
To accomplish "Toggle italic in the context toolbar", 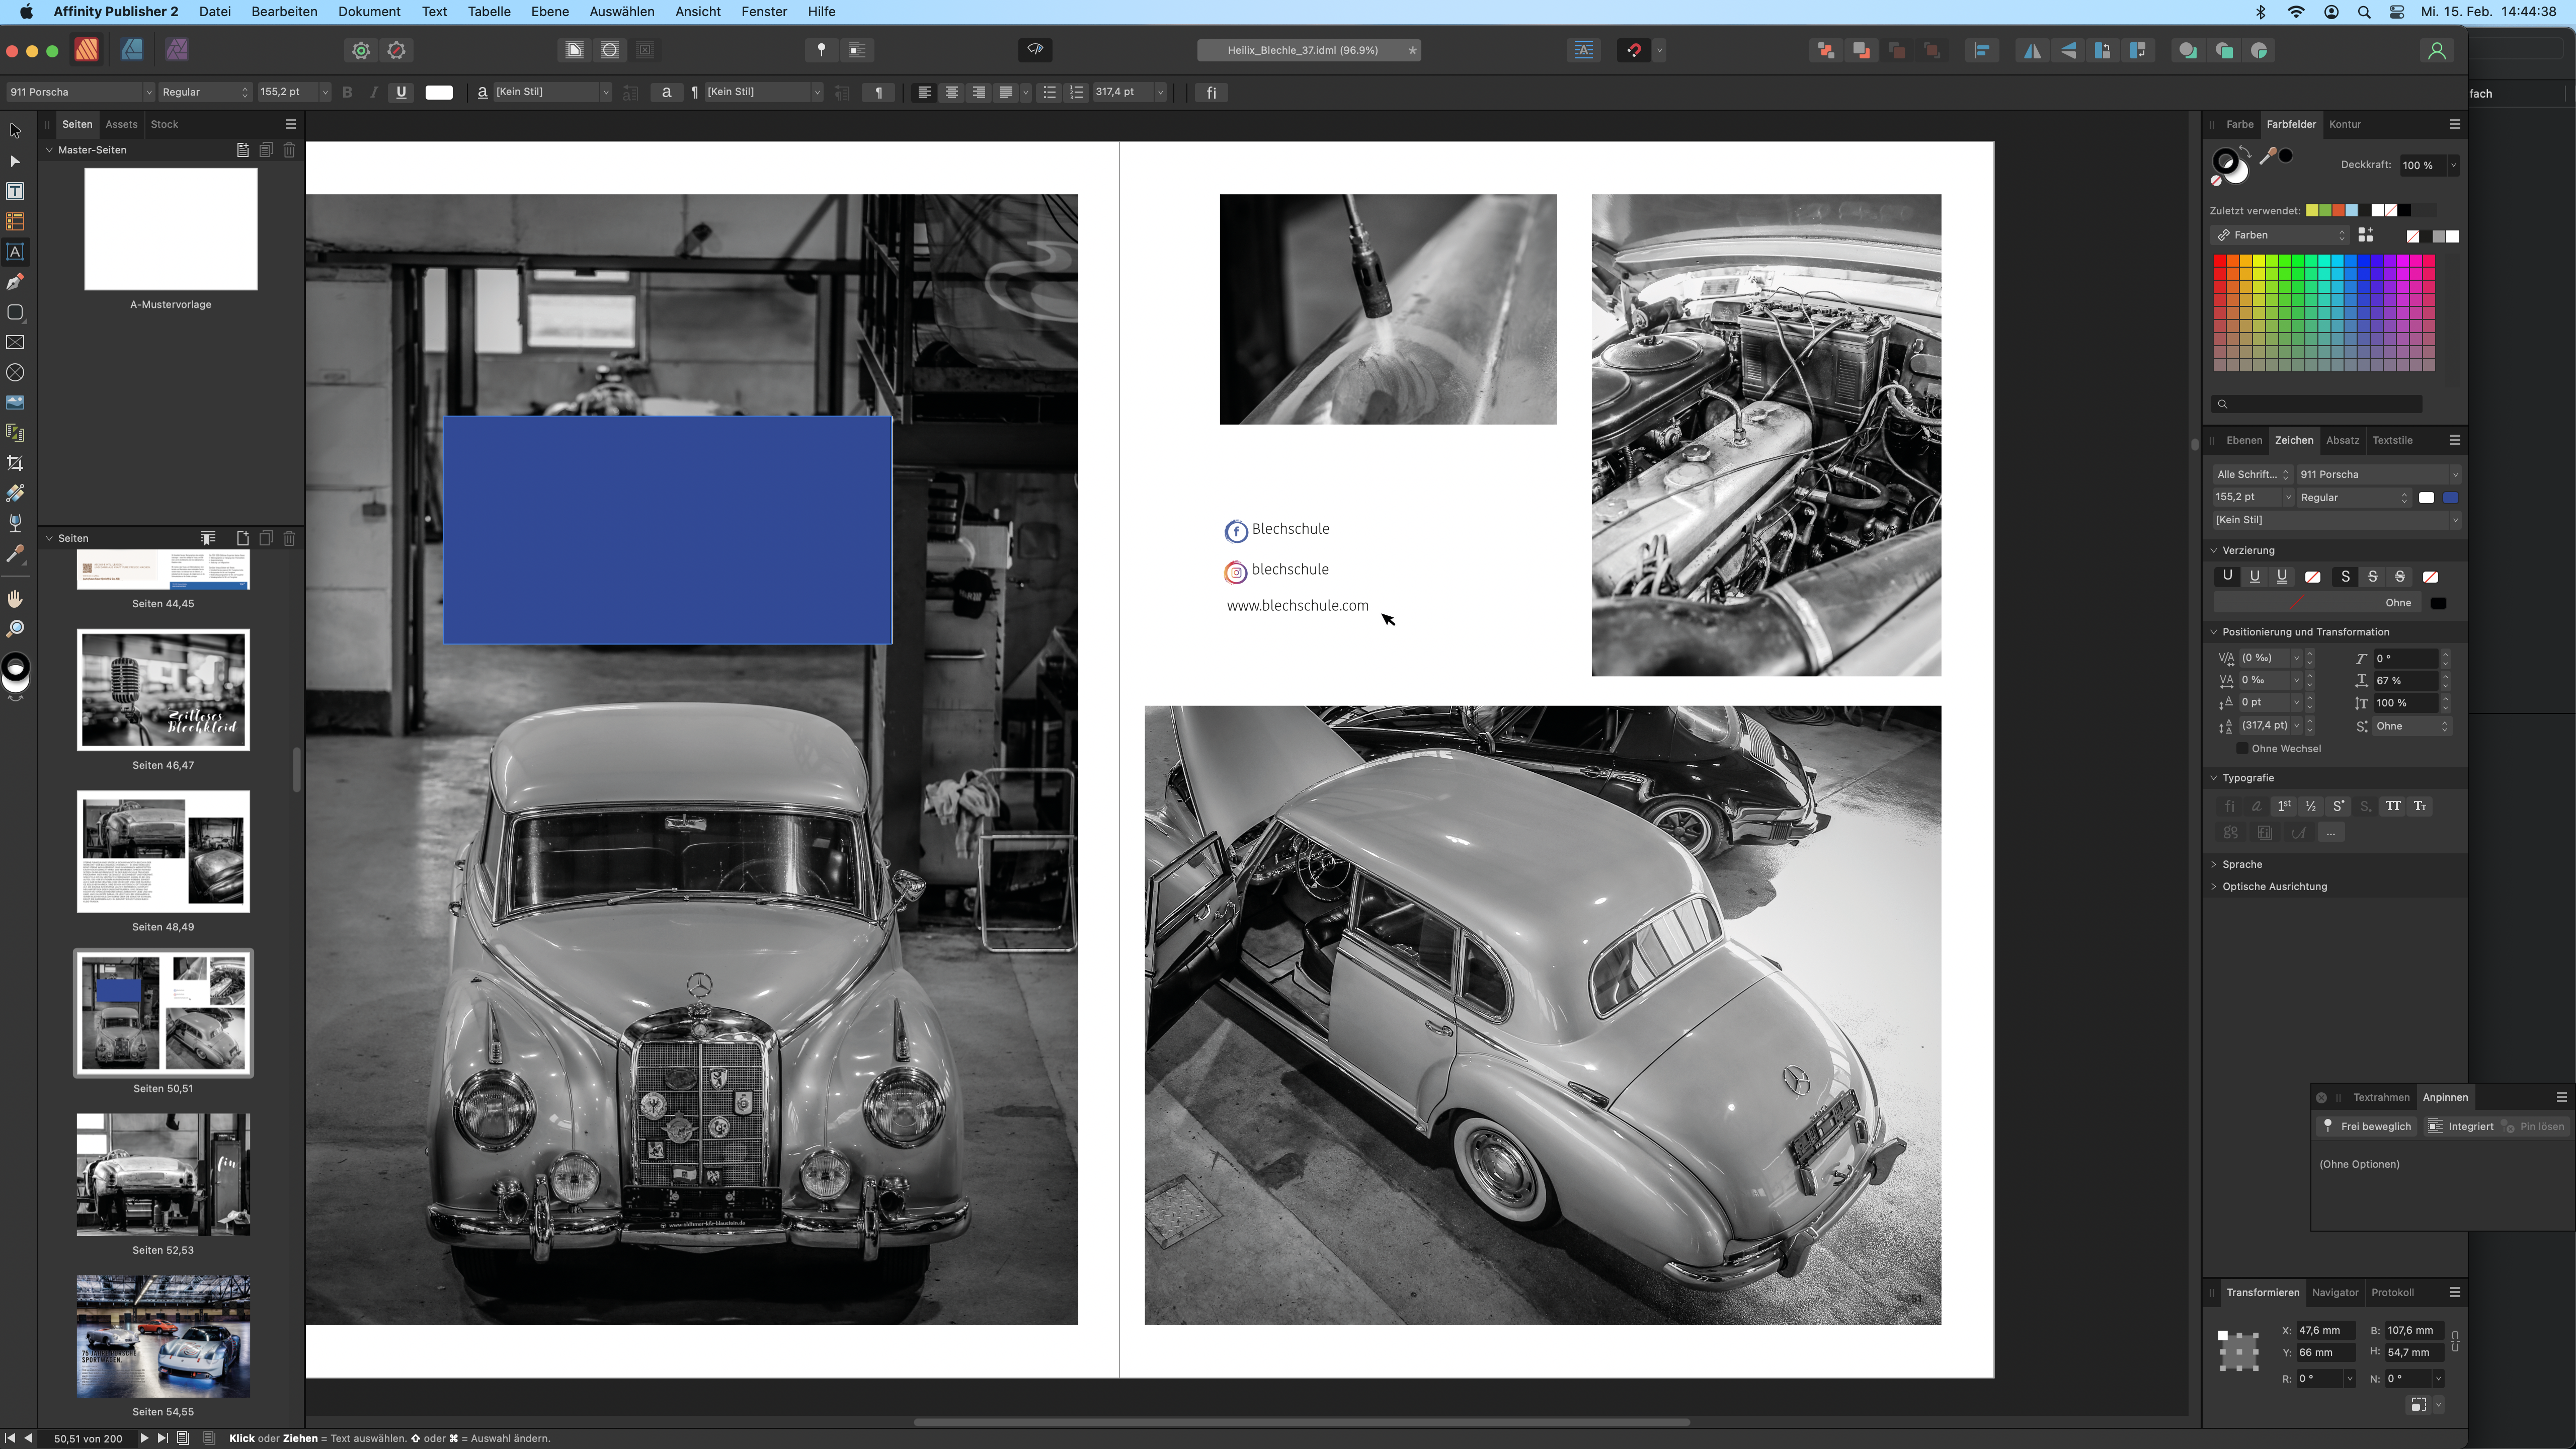I will [x=374, y=92].
